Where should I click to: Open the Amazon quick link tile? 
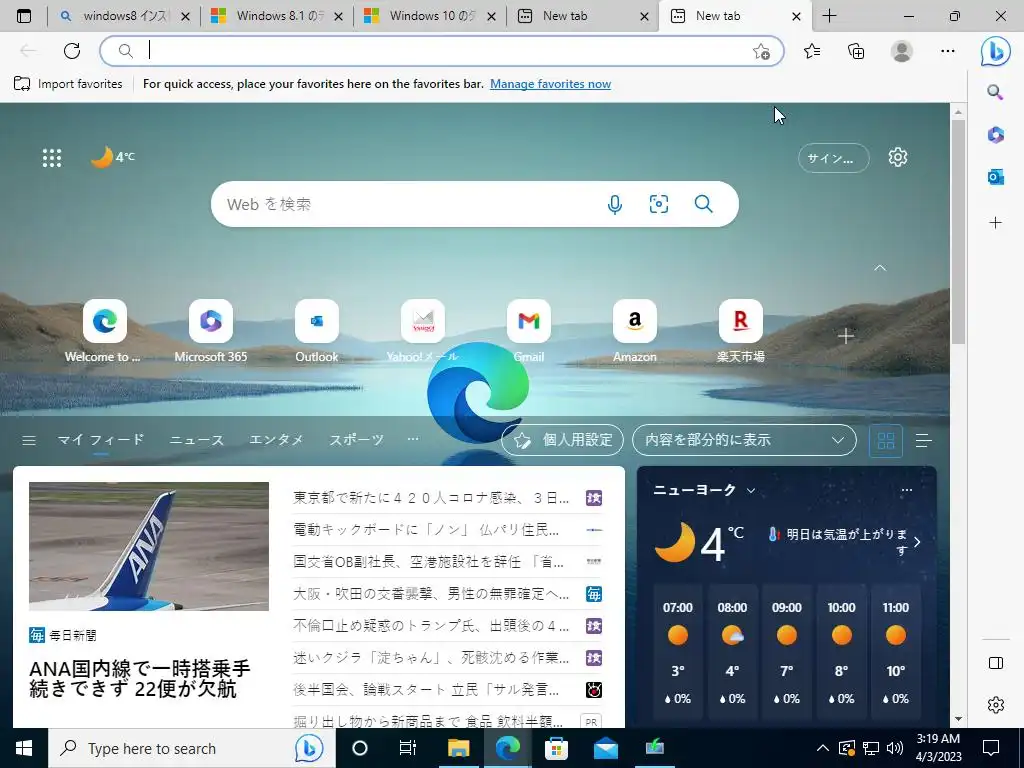pyautogui.click(x=635, y=330)
